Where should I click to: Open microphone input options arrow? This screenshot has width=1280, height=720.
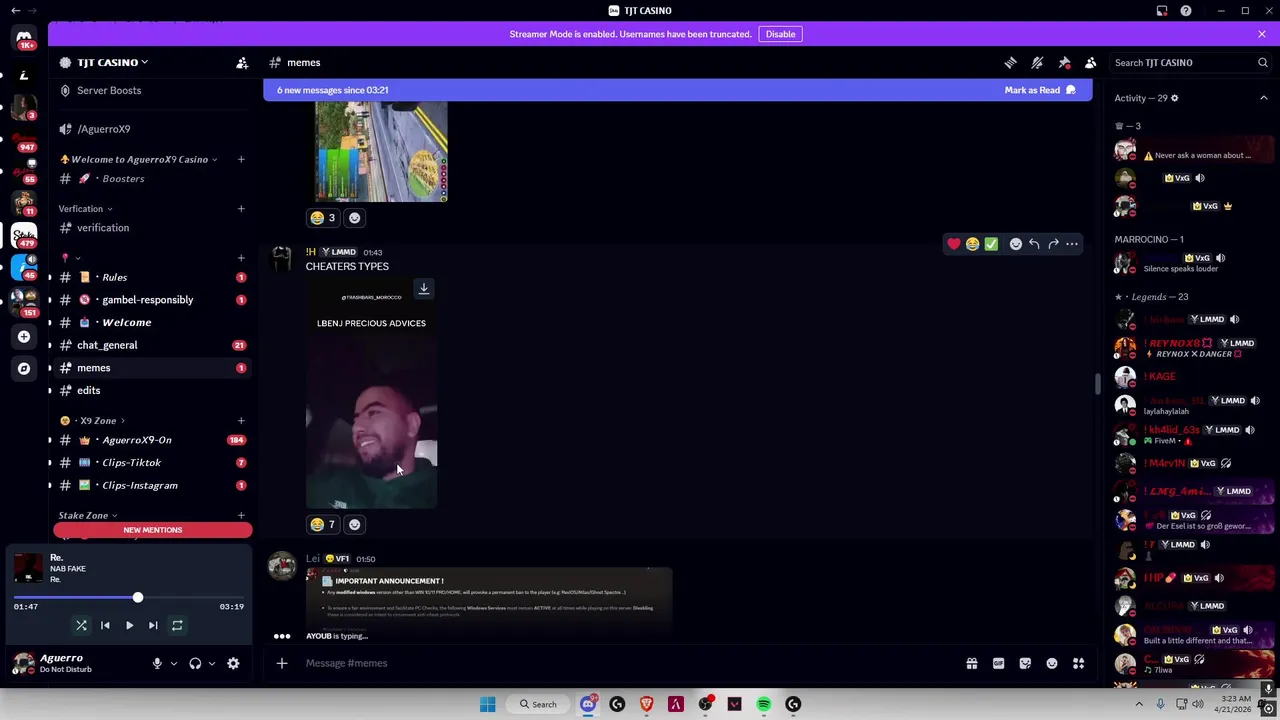(x=173, y=663)
